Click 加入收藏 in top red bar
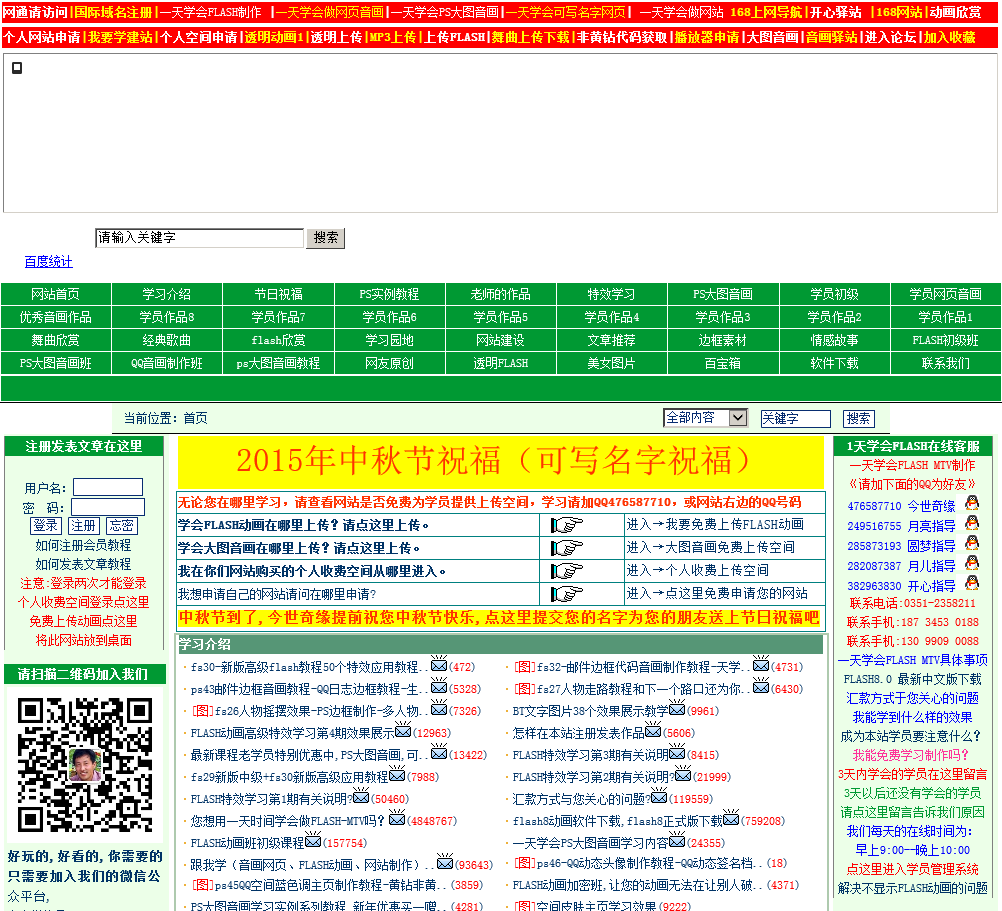Image resolution: width=1002 pixels, height=911 pixels. tap(950, 37)
